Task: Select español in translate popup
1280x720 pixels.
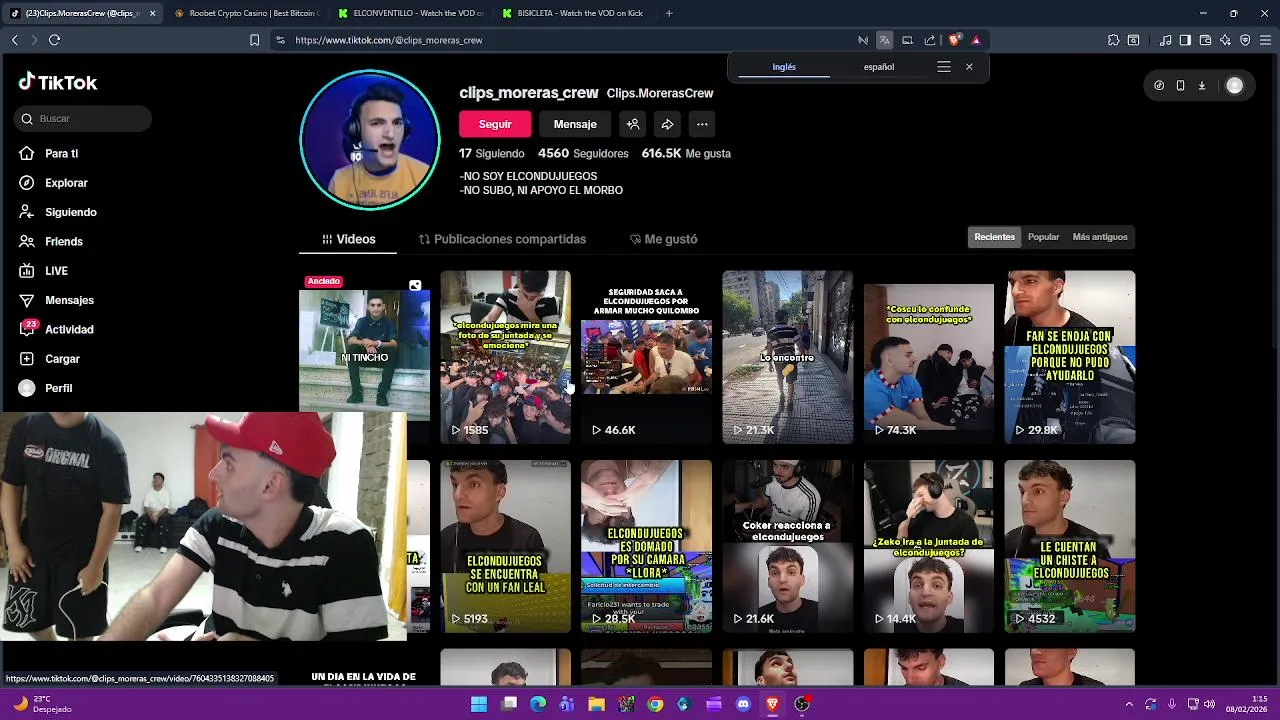Action: pos(879,67)
